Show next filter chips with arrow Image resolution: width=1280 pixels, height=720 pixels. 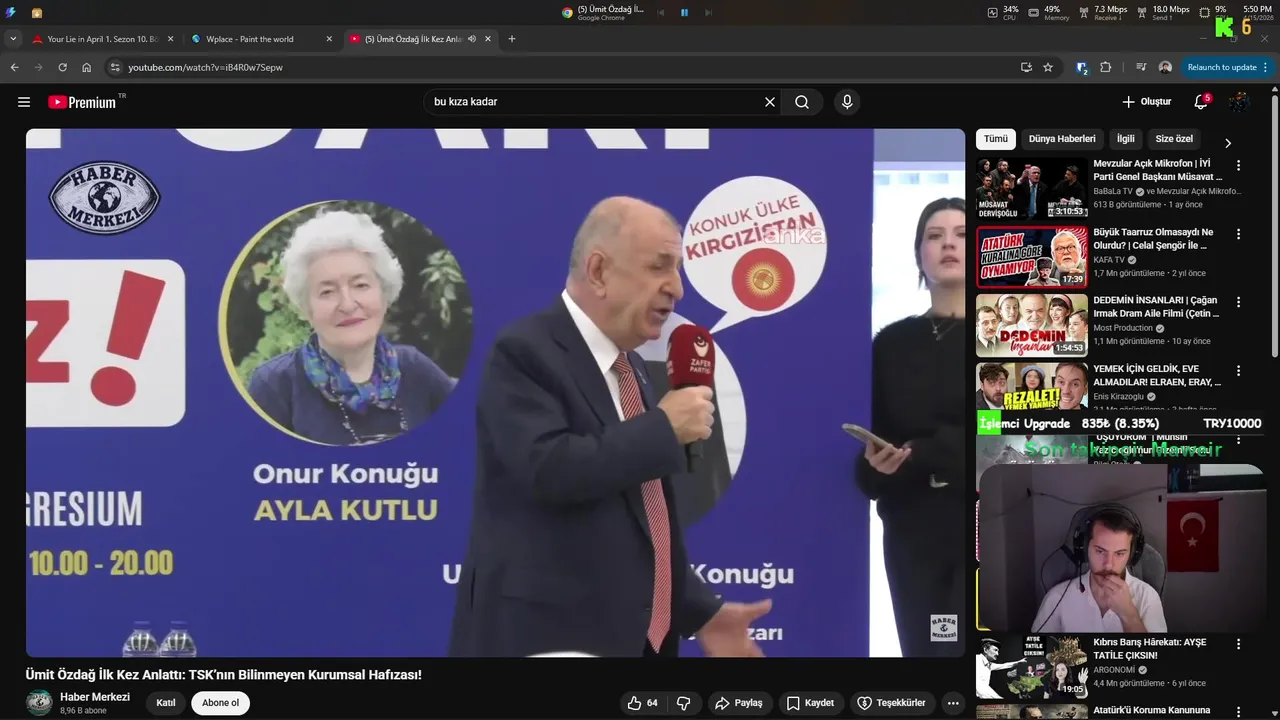point(1228,143)
